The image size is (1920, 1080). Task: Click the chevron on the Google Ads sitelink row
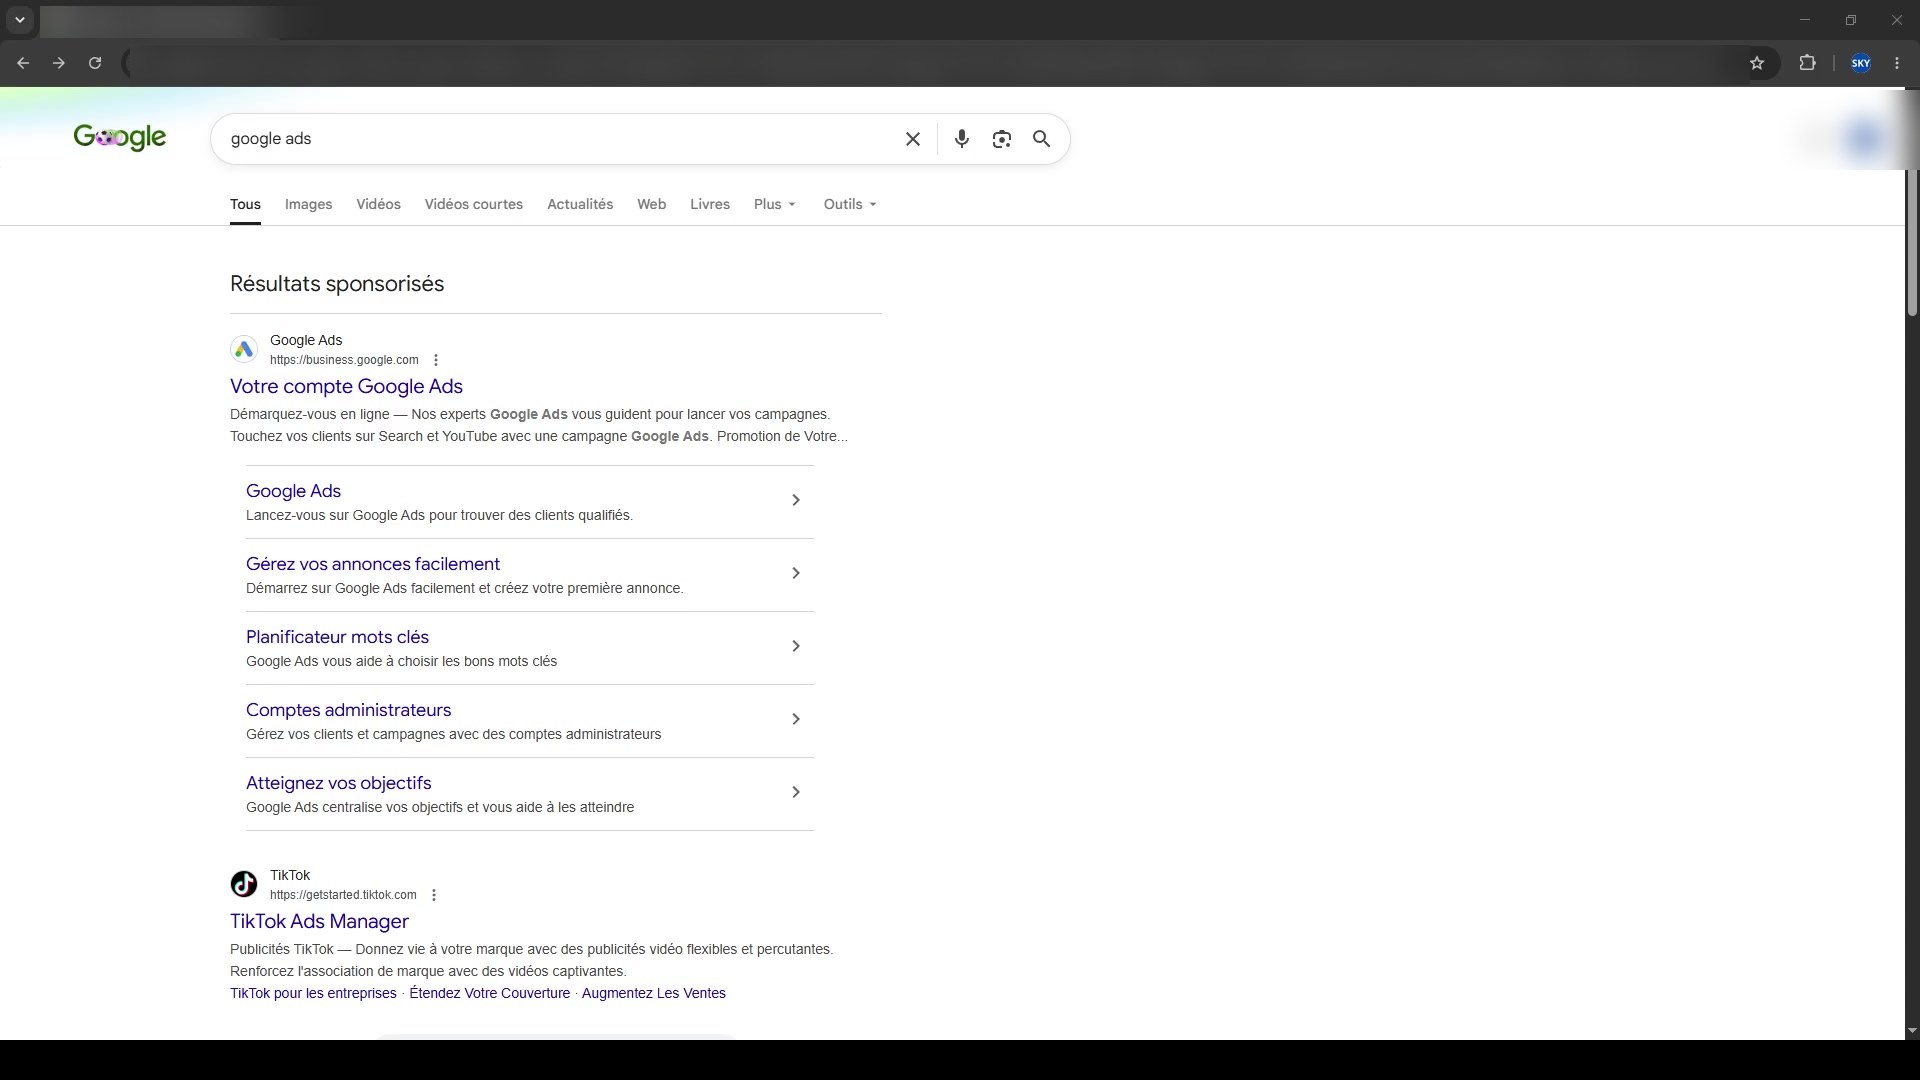(x=796, y=500)
